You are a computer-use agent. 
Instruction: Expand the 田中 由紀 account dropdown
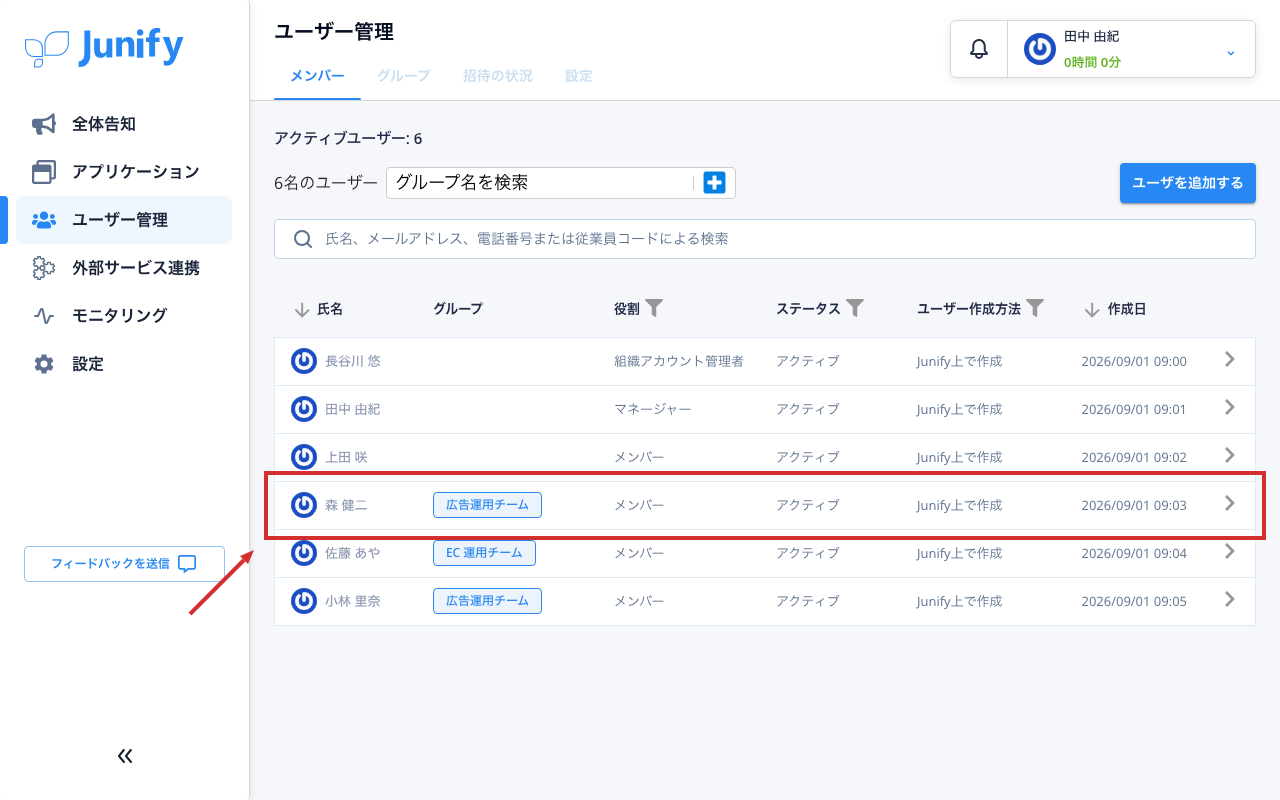(1231, 51)
